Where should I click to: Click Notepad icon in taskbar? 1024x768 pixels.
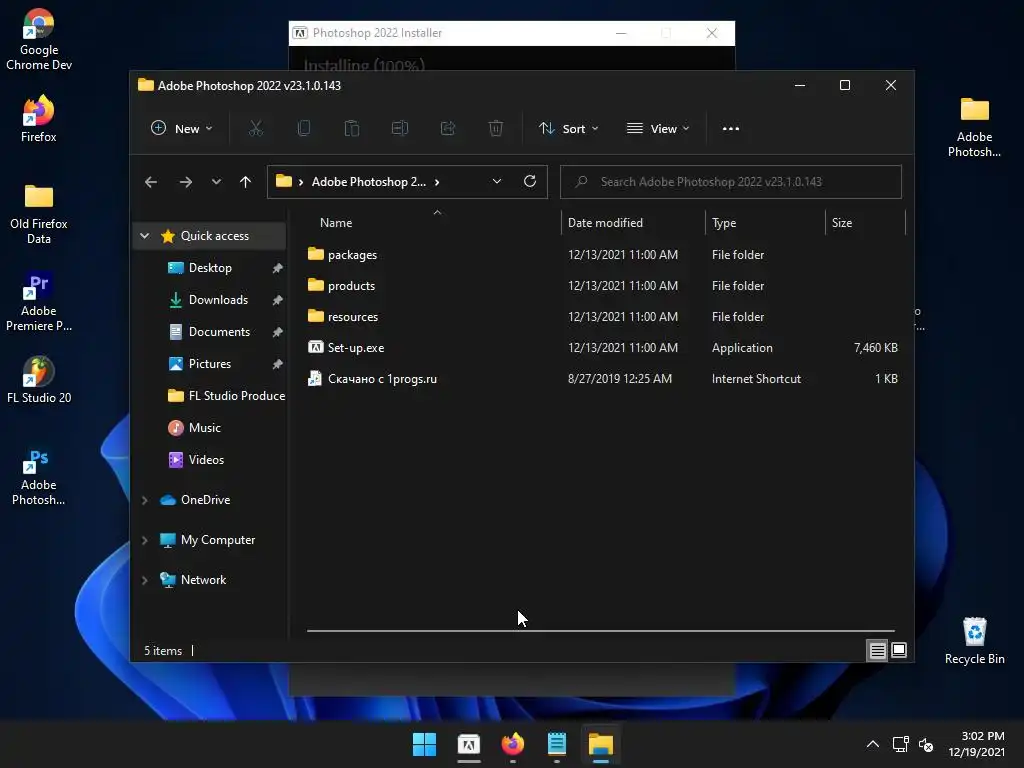pos(557,744)
